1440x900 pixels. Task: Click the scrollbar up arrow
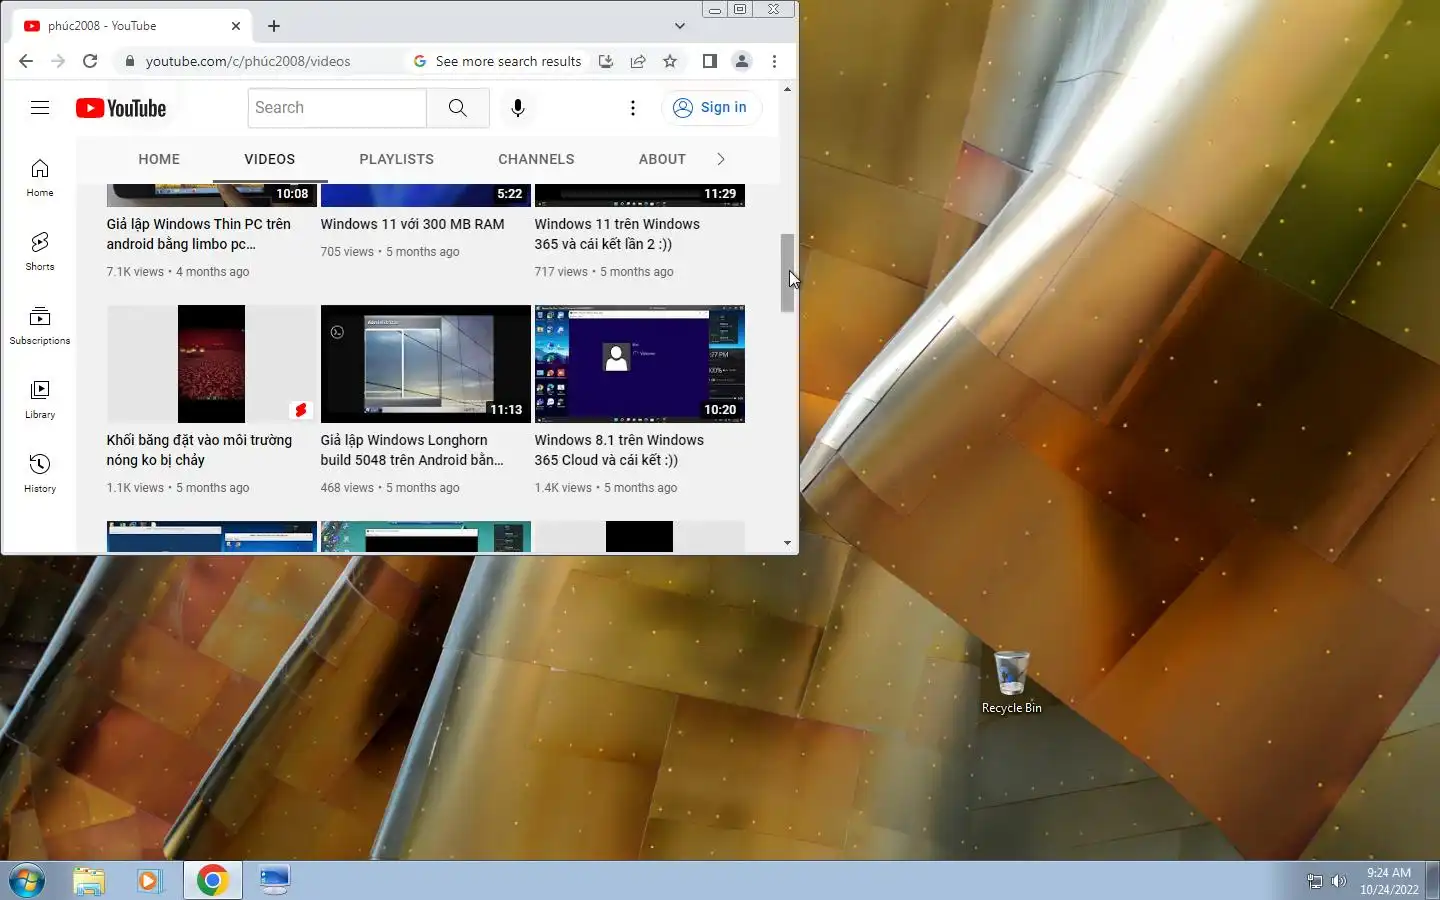click(788, 89)
